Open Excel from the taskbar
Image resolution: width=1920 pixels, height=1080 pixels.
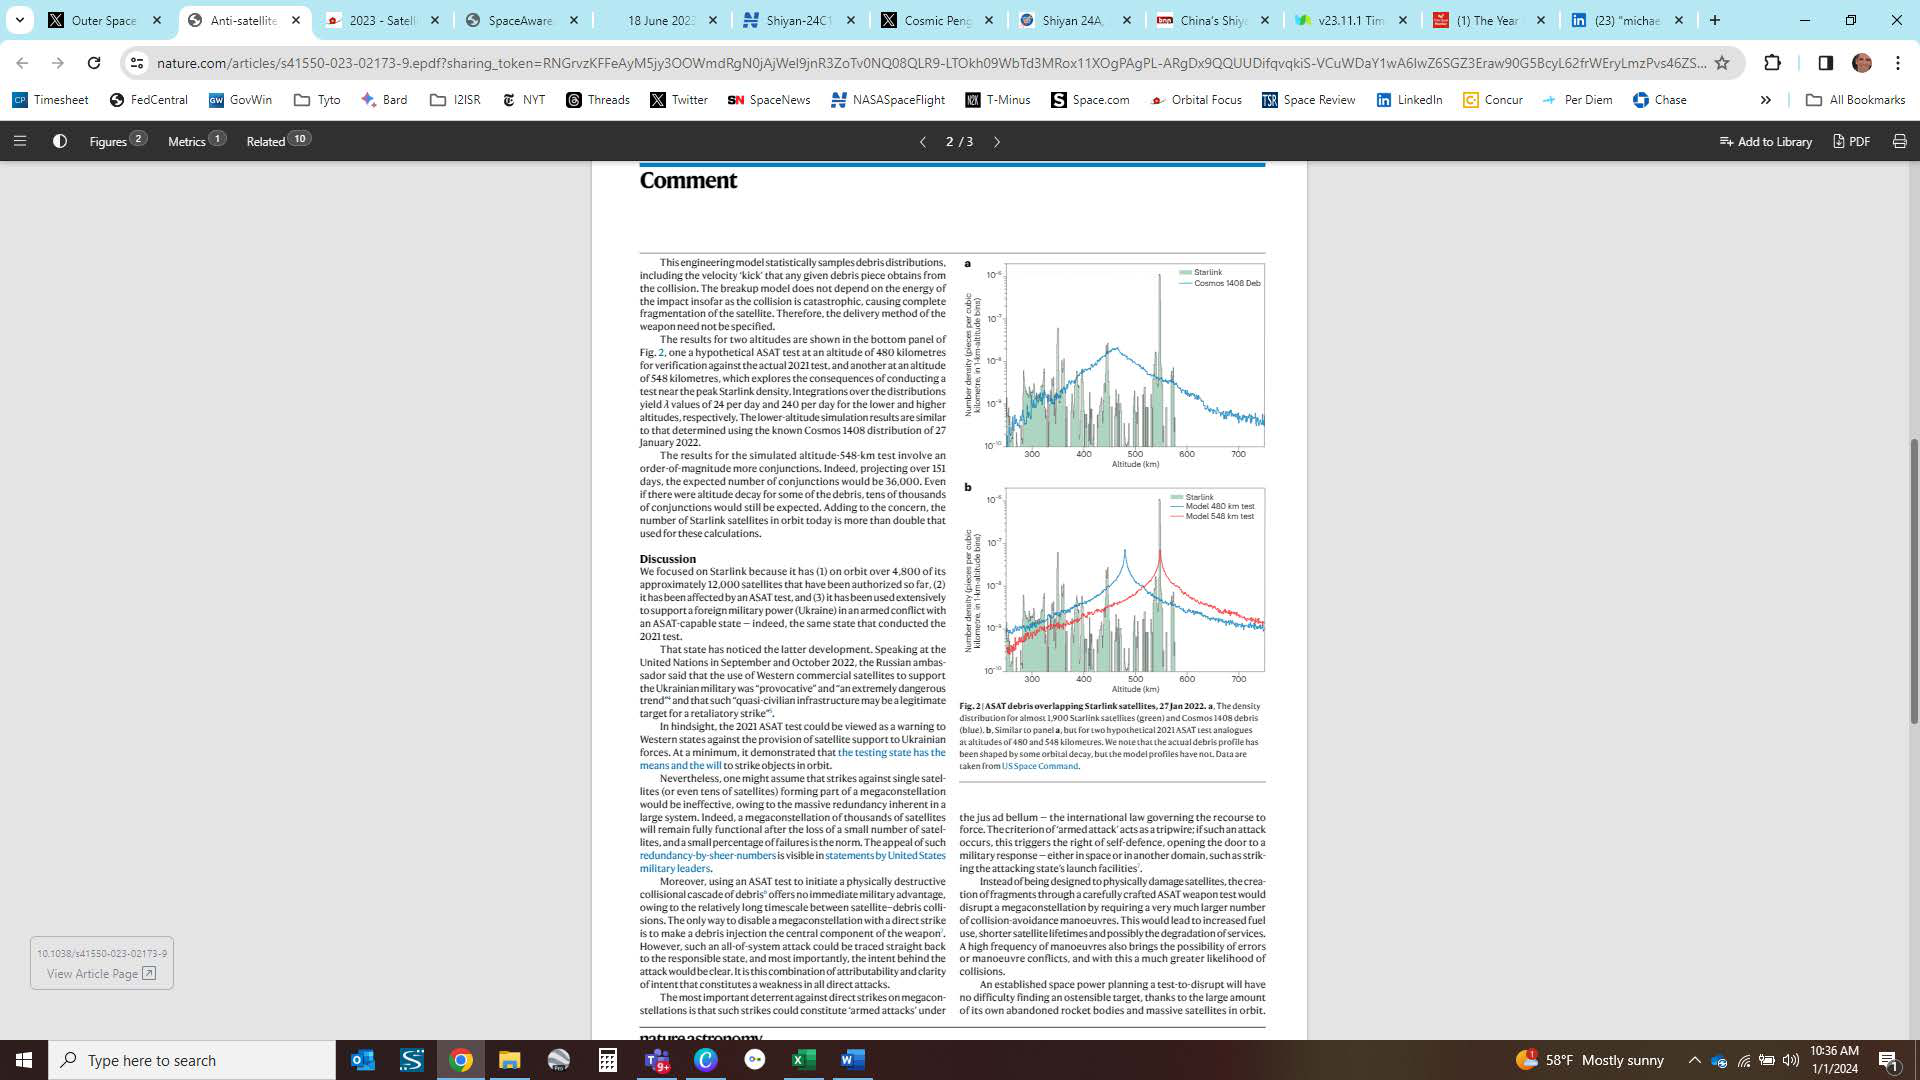click(804, 1060)
